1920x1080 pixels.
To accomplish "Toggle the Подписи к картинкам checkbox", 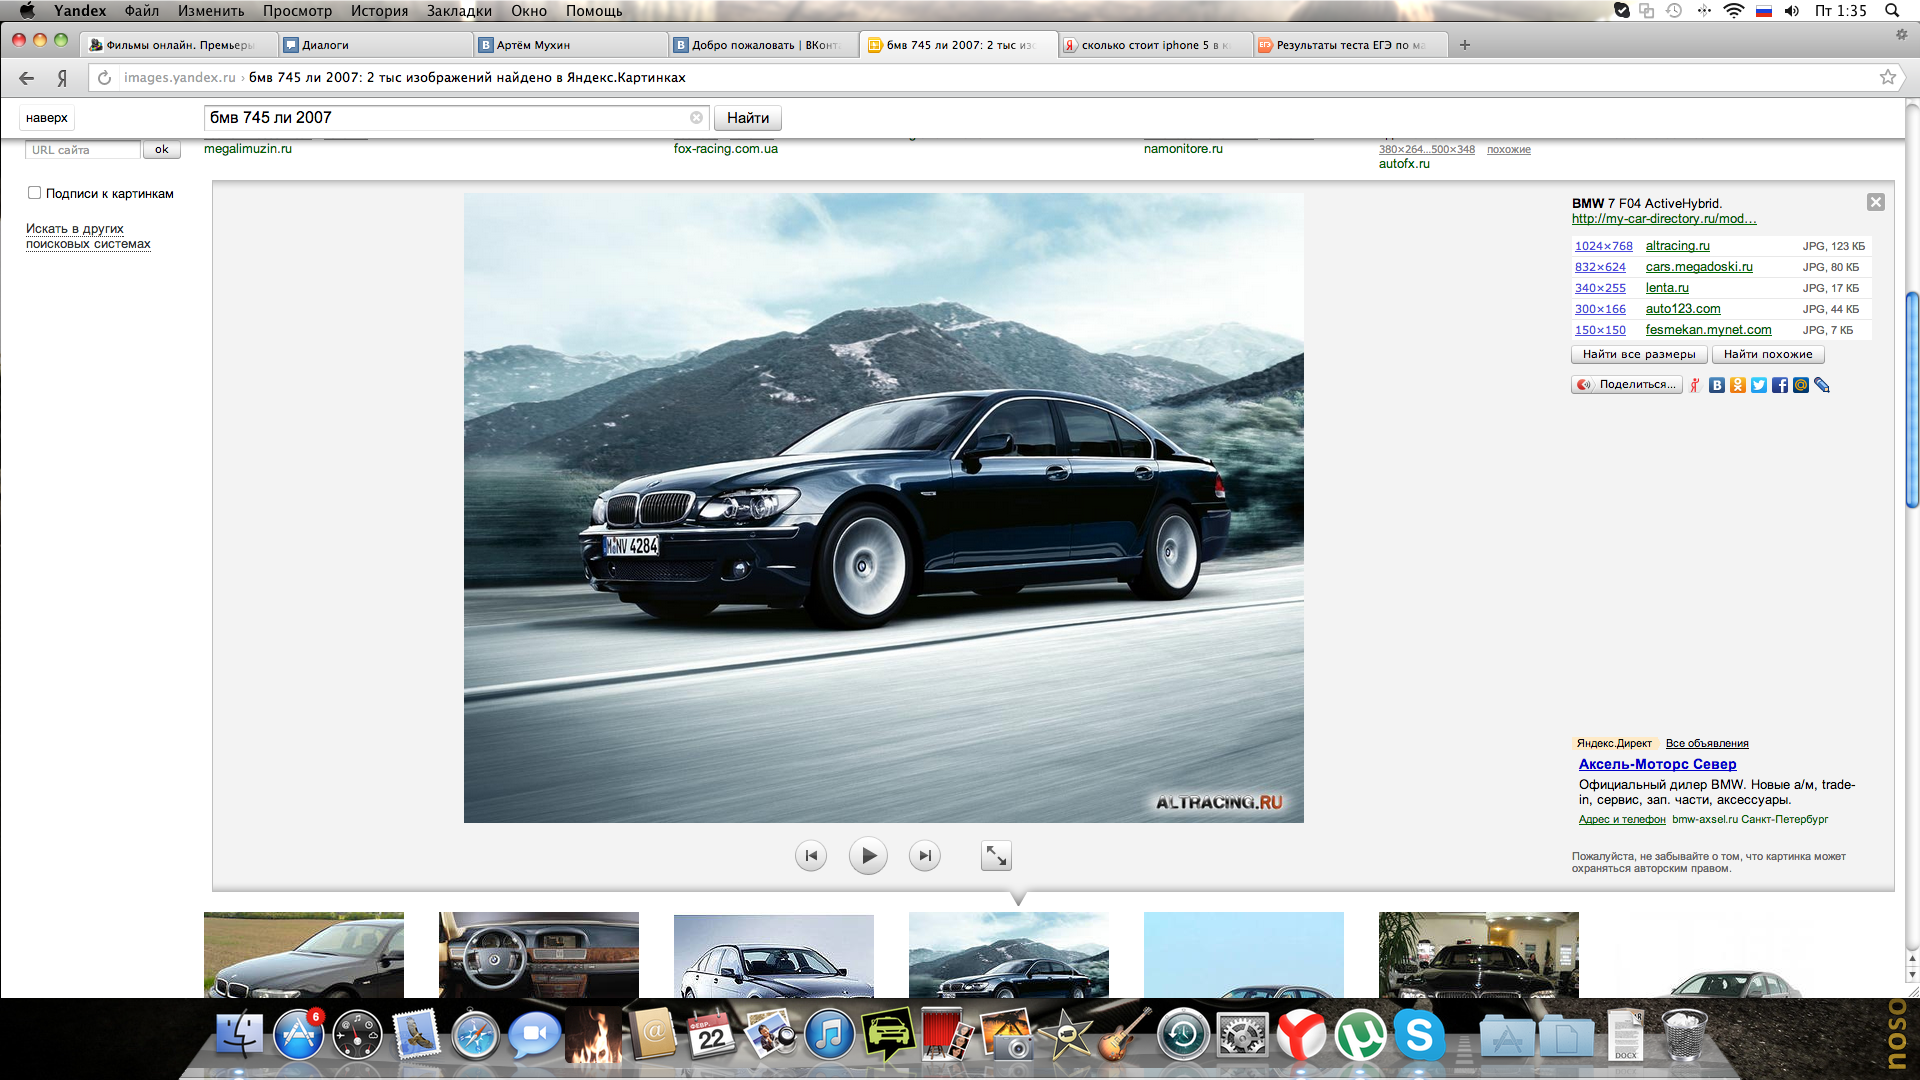I will pos(35,193).
